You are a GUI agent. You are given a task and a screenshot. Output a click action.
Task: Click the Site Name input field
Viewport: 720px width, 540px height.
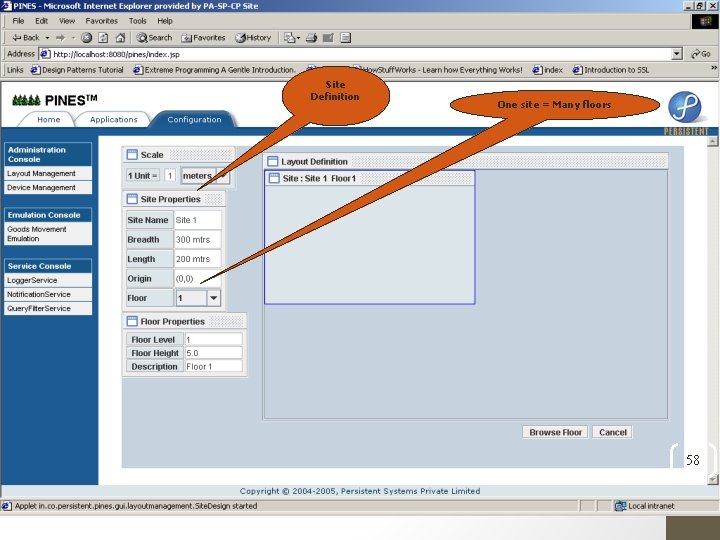pos(198,220)
